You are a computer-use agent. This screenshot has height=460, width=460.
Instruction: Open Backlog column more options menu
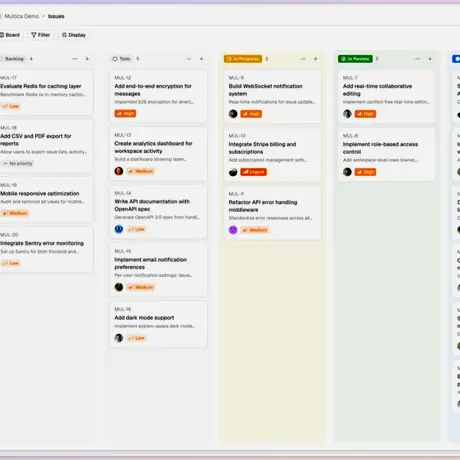click(75, 59)
